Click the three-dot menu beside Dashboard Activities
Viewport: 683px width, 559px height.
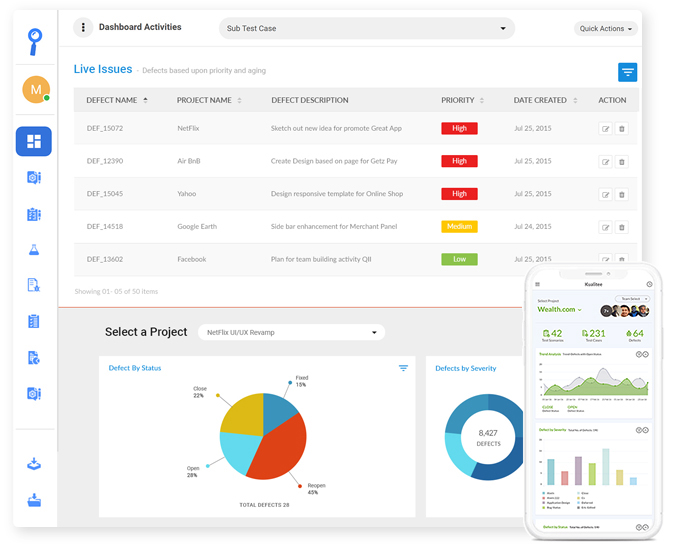(83, 27)
